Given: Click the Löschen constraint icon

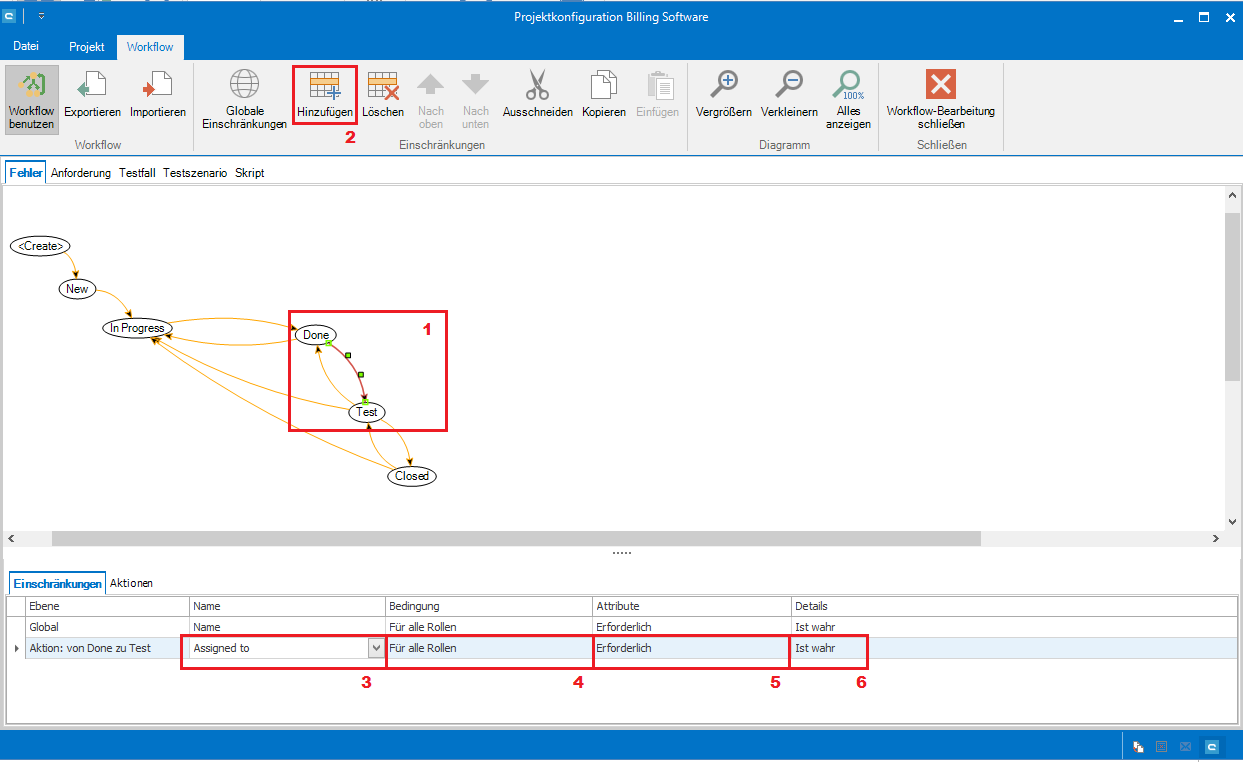Looking at the screenshot, I should [x=383, y=86].
